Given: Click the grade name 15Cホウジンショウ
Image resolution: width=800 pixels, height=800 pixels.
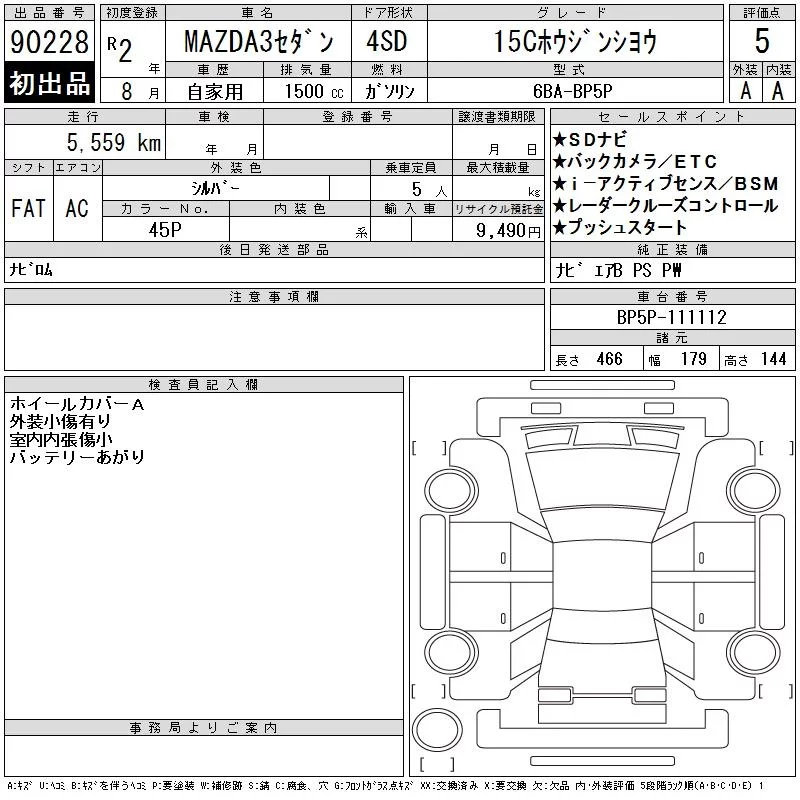Looking at the screenshot, I should point(575,41).
